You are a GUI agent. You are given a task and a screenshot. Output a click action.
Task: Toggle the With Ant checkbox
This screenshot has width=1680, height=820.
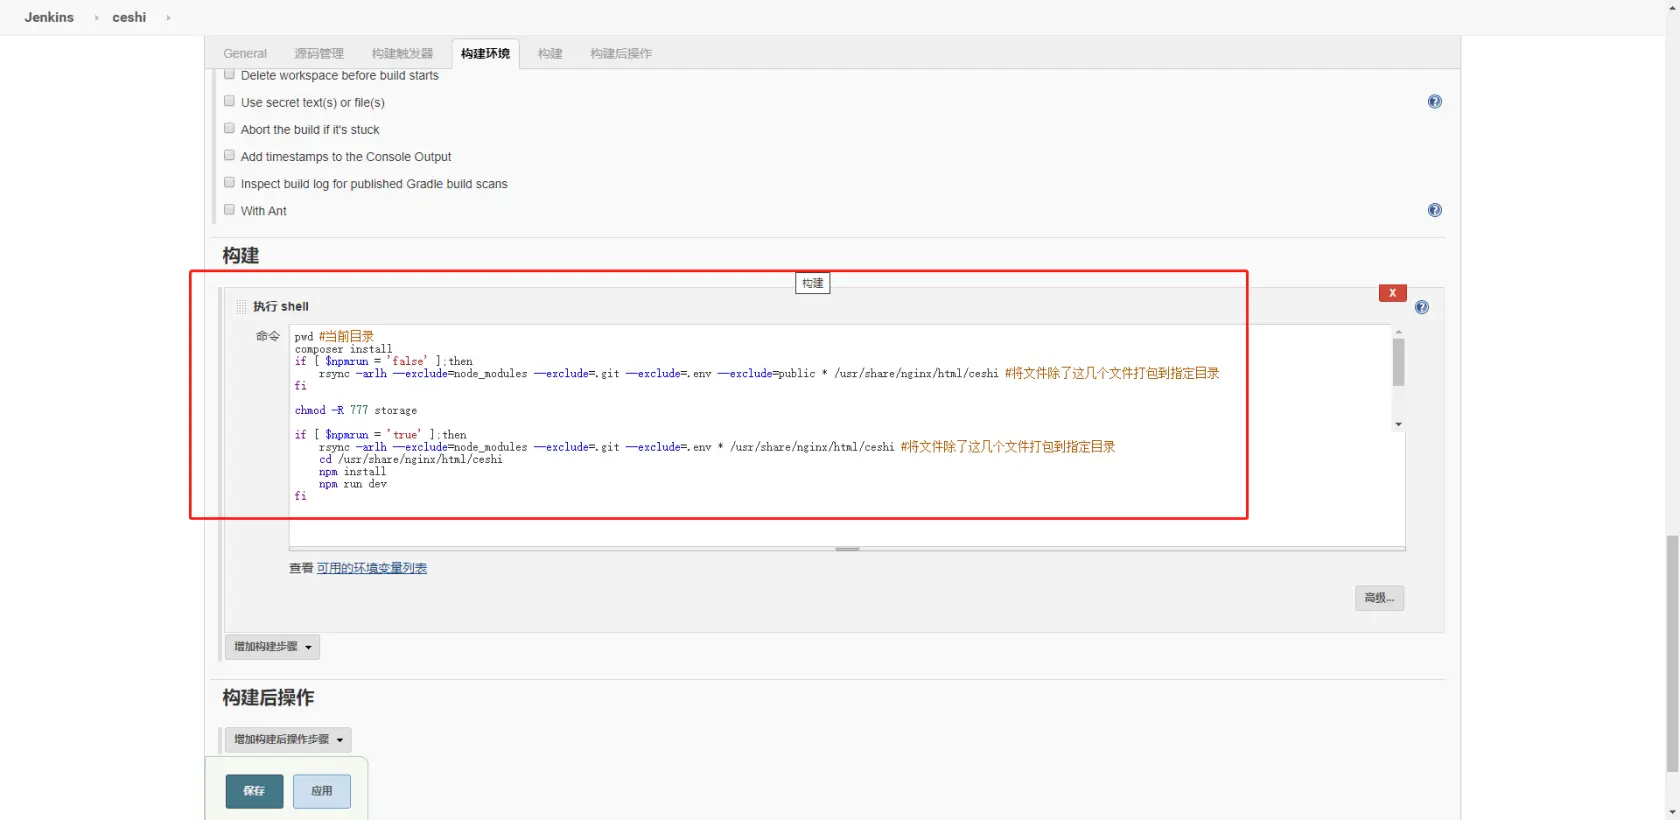pos(229,209)
